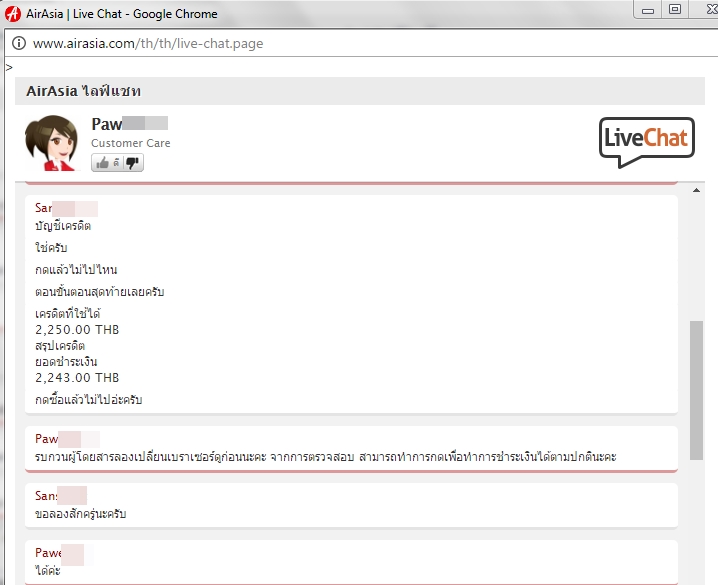Click the agent avatar picture
718x585 pixels.
pyautogui.click(x=52, y=143)
